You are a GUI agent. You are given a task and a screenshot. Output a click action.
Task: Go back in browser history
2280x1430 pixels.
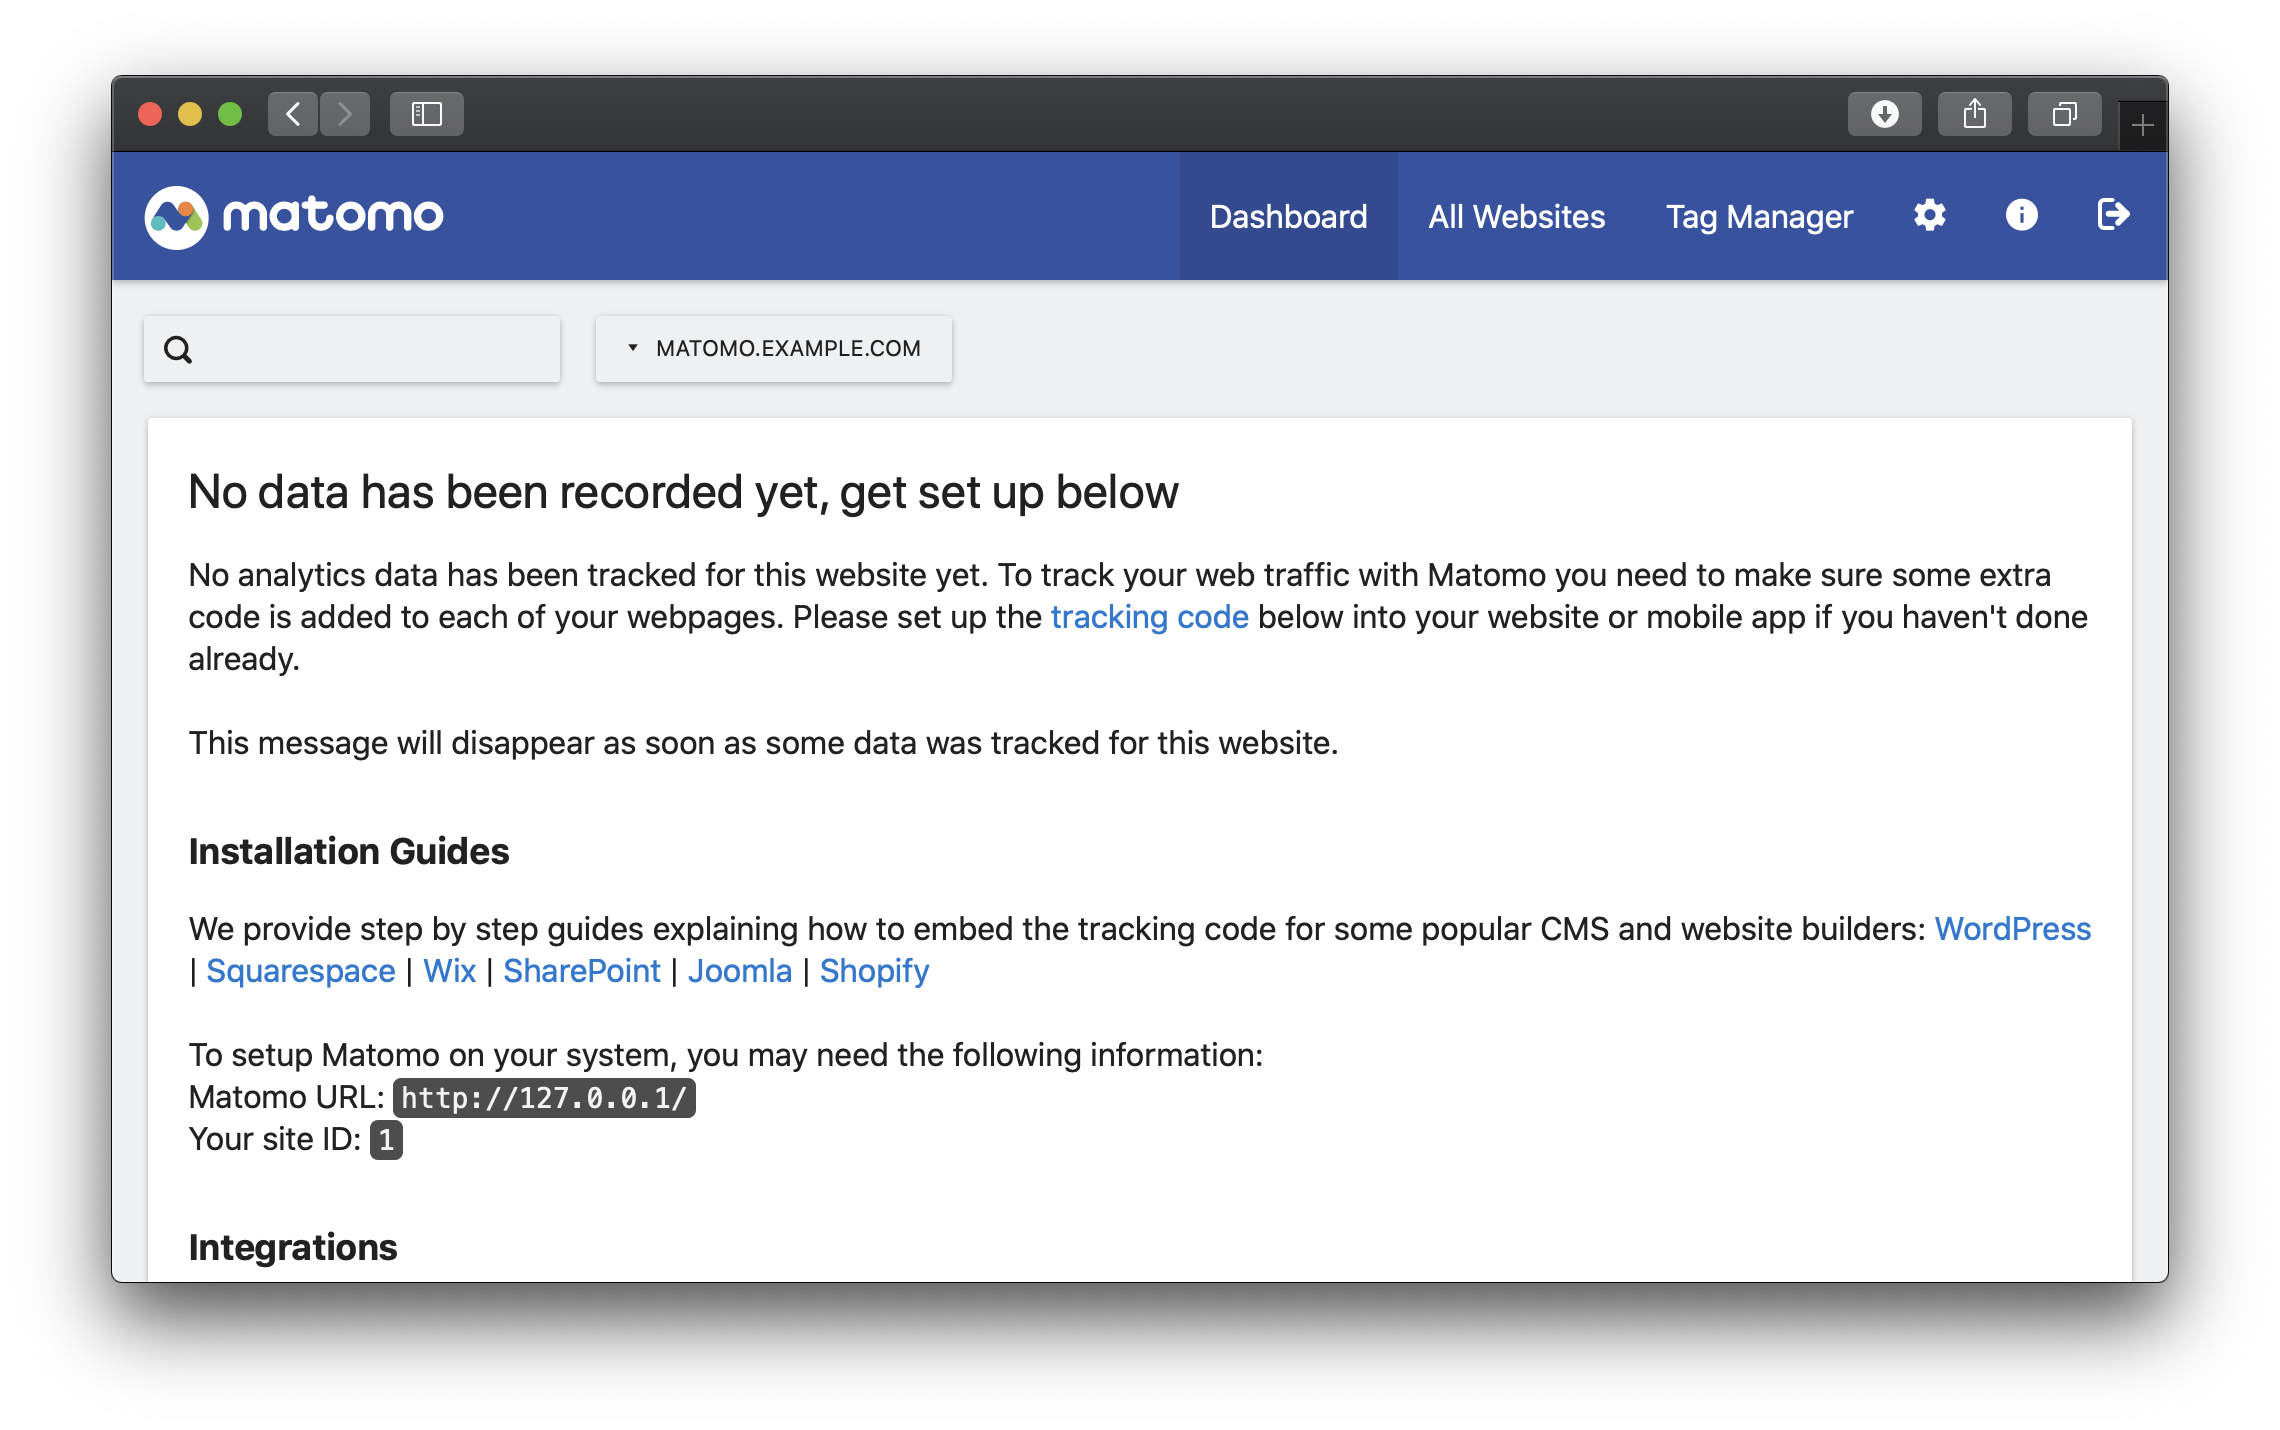(293, 114)
